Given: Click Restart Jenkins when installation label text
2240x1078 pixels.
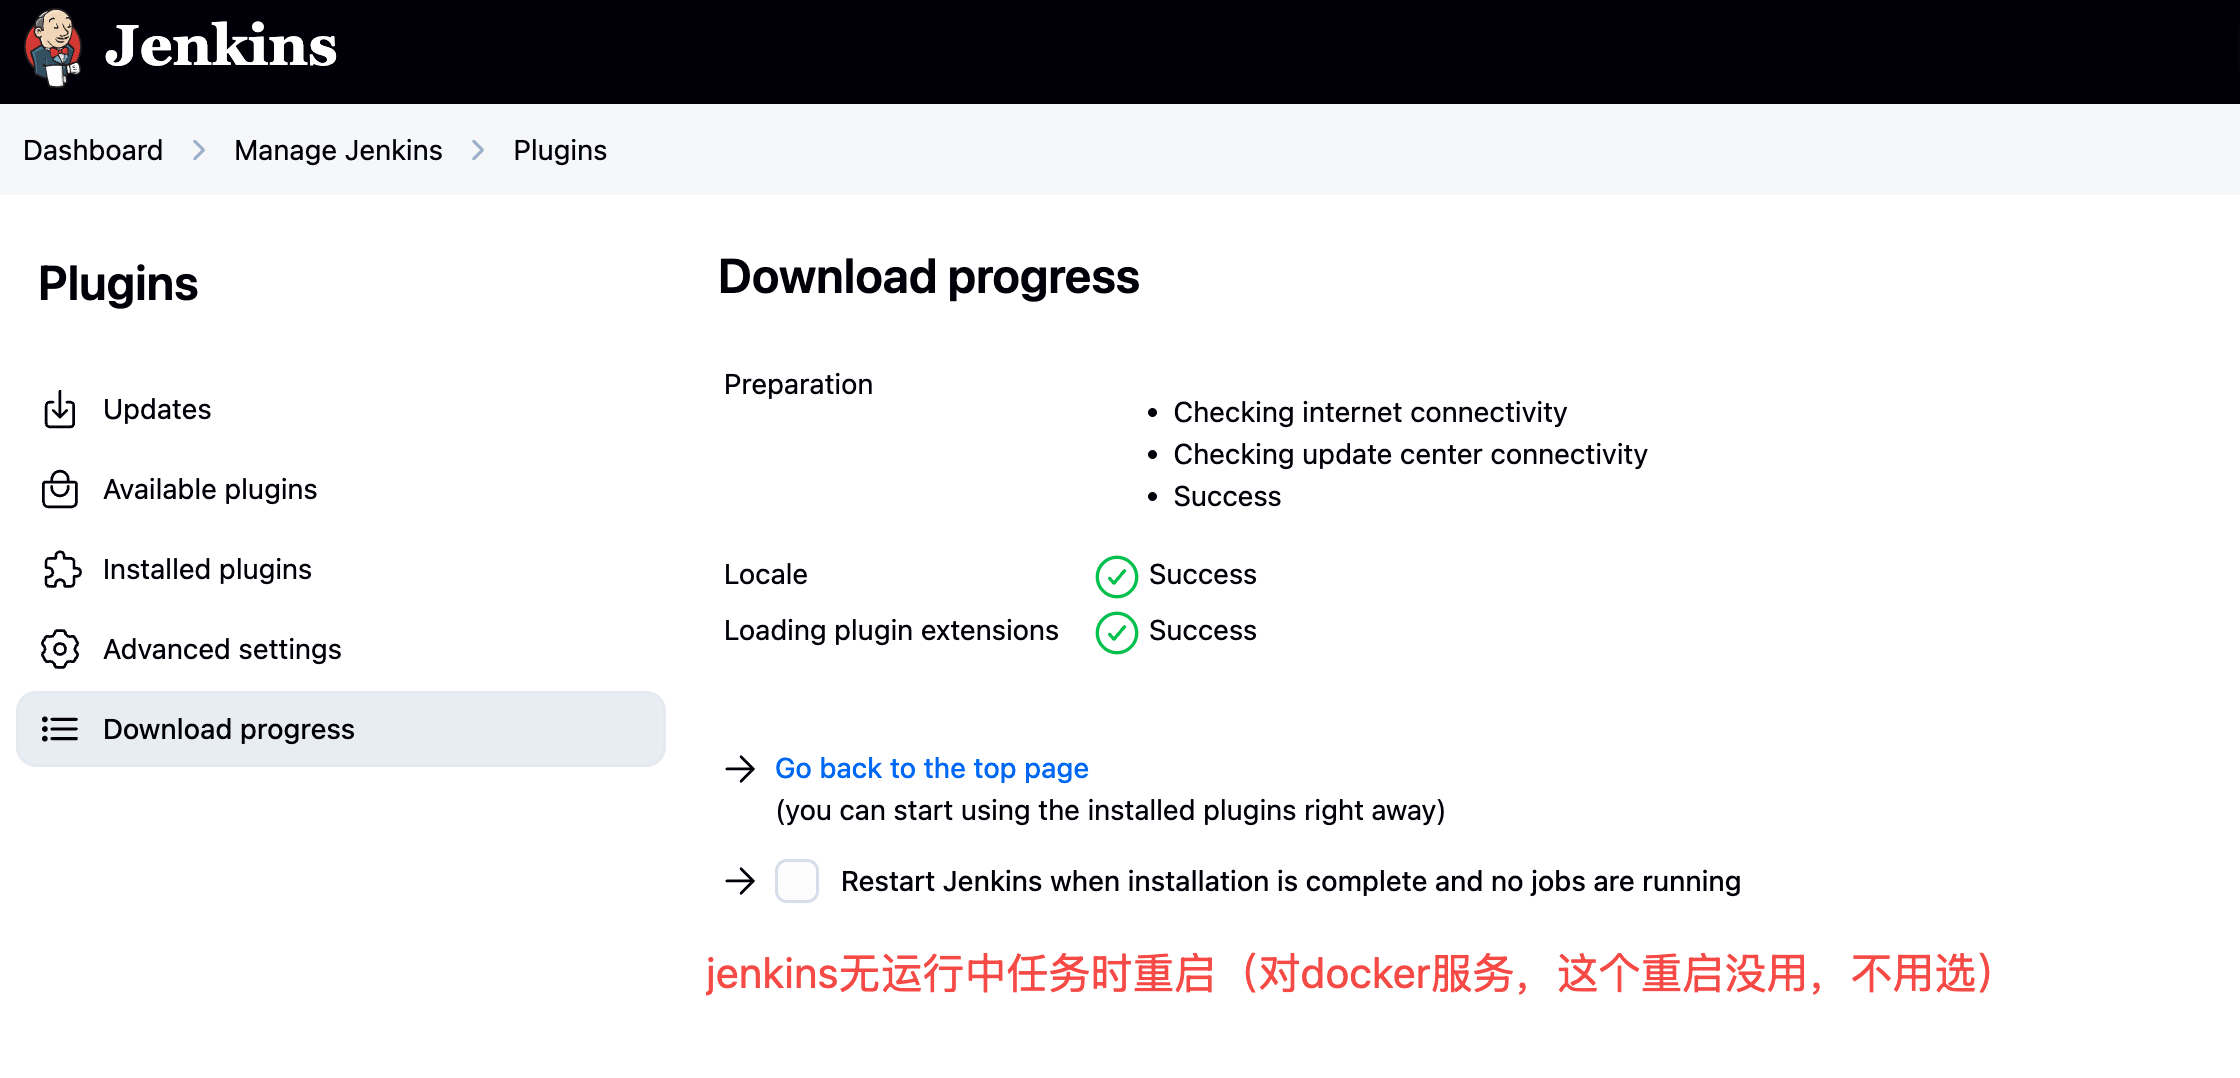Looking at the screenshot, I should [1290, 881].
